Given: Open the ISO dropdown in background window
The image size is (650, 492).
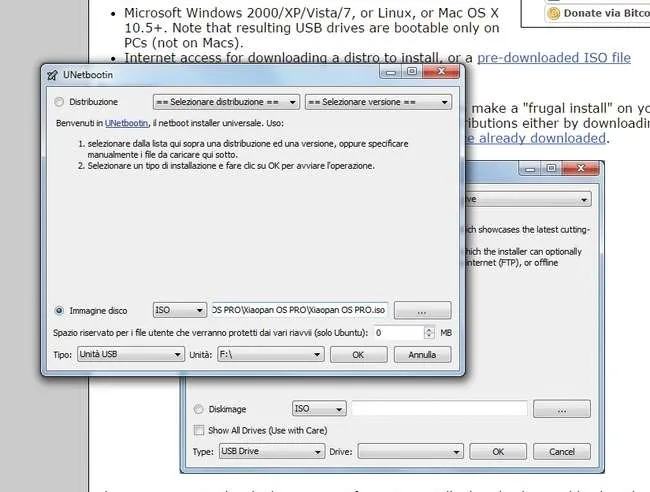Looking at the screenshot, I should coord(319,409).
